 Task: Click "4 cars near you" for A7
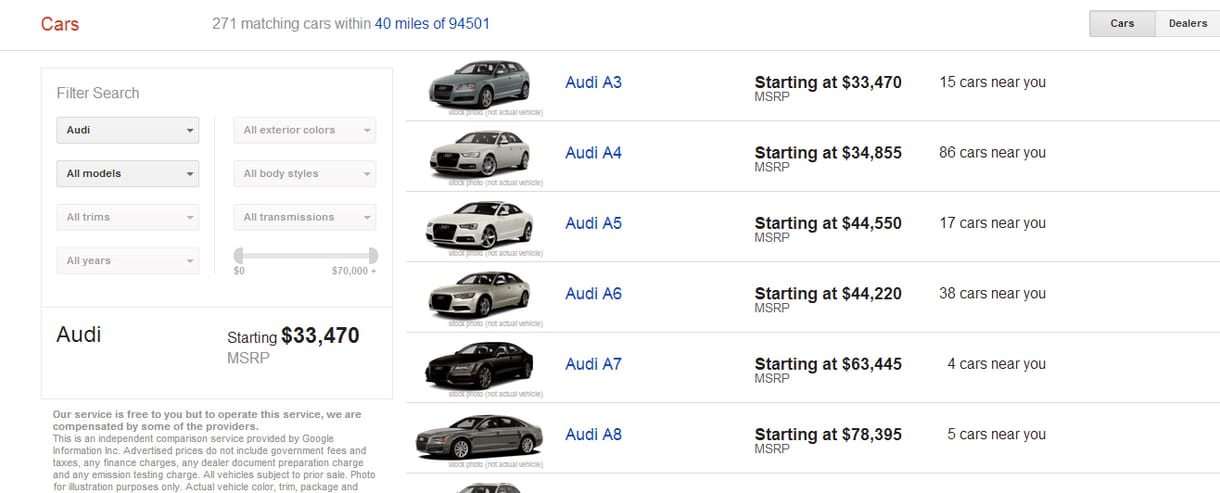pyautogui.click(x=996, y=364)
